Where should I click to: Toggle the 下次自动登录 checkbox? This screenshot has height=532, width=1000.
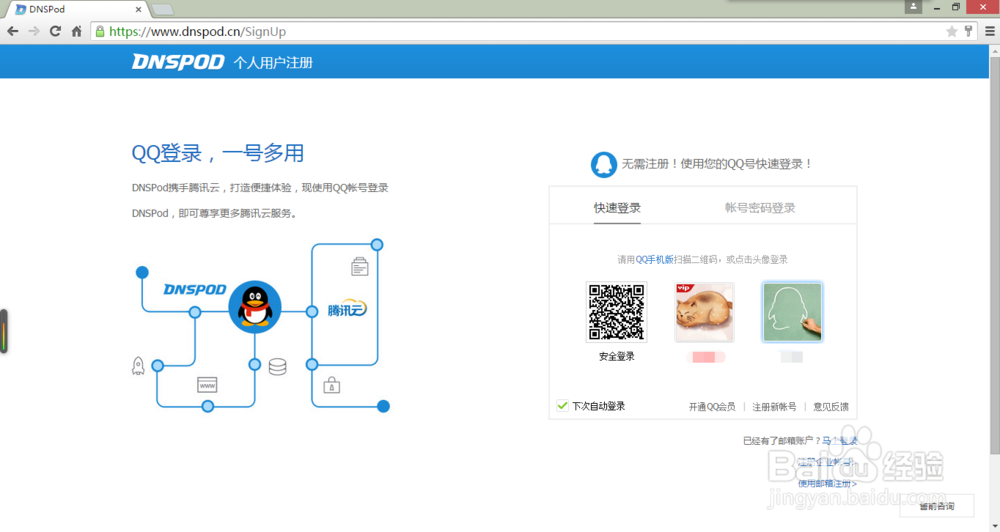point(562,406)
